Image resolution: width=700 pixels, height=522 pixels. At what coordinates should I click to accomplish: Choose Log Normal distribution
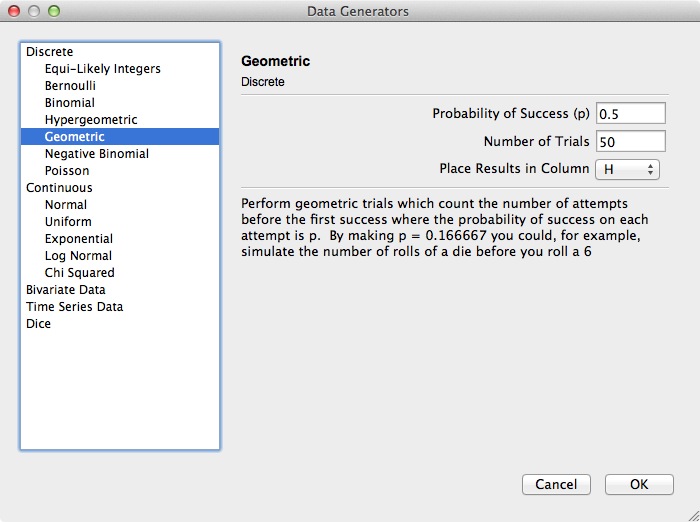[78, 256]
